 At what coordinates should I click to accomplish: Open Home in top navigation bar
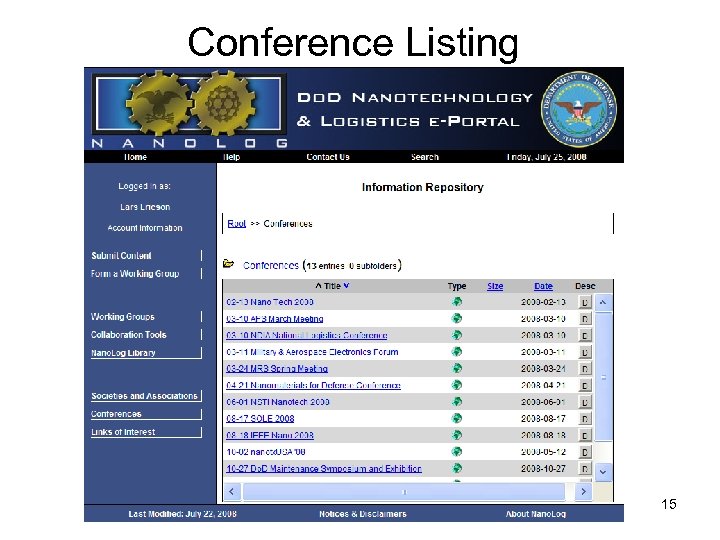[x=135, y=157]
